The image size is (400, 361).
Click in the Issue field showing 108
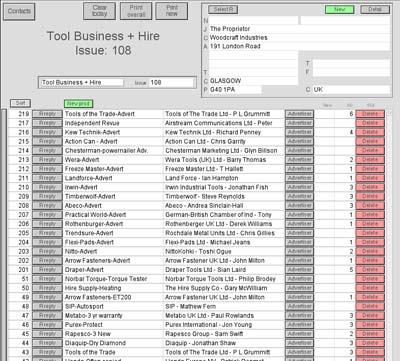(171, 82)
